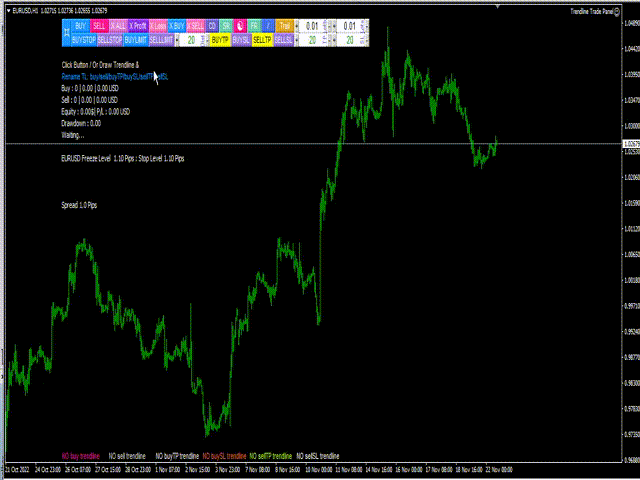Image resolution: width=640 pixels, height=480 pixels.
Task: Click the X Profit button
Action: coord(138,26)
